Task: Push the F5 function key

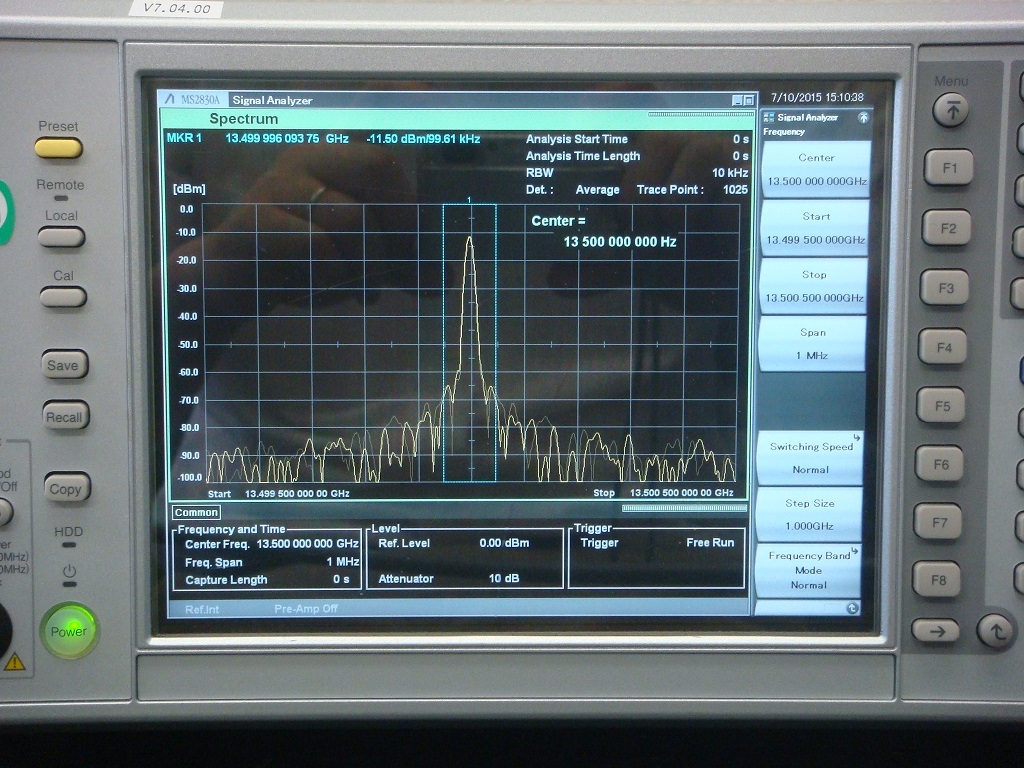Action: (942, 406)
